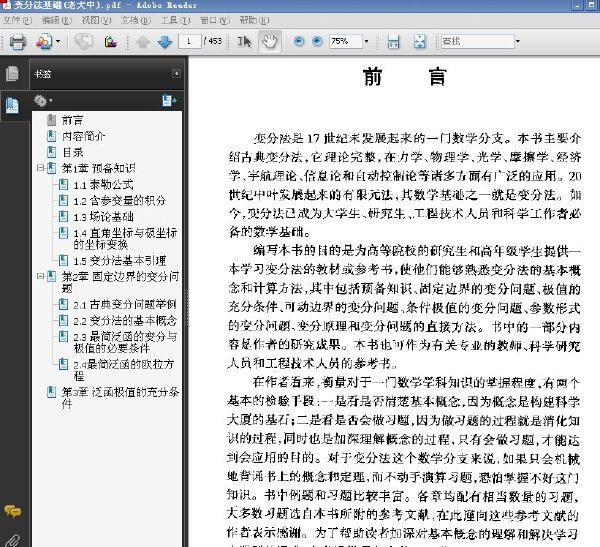Open the 工具 menu
600x547 pixels.
click(175, 20)
